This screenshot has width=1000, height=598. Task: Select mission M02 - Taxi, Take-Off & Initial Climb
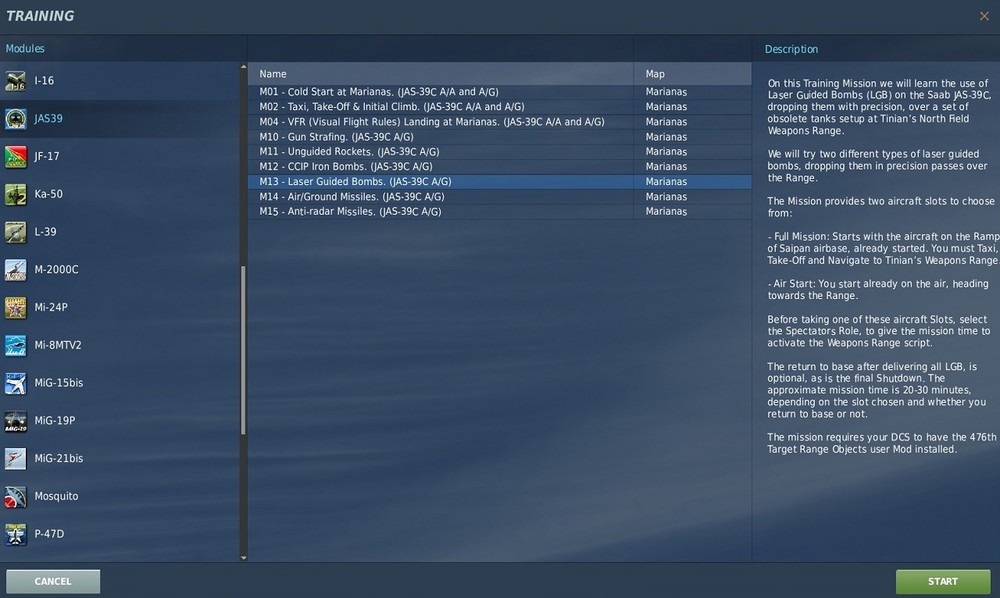point(499,106)
